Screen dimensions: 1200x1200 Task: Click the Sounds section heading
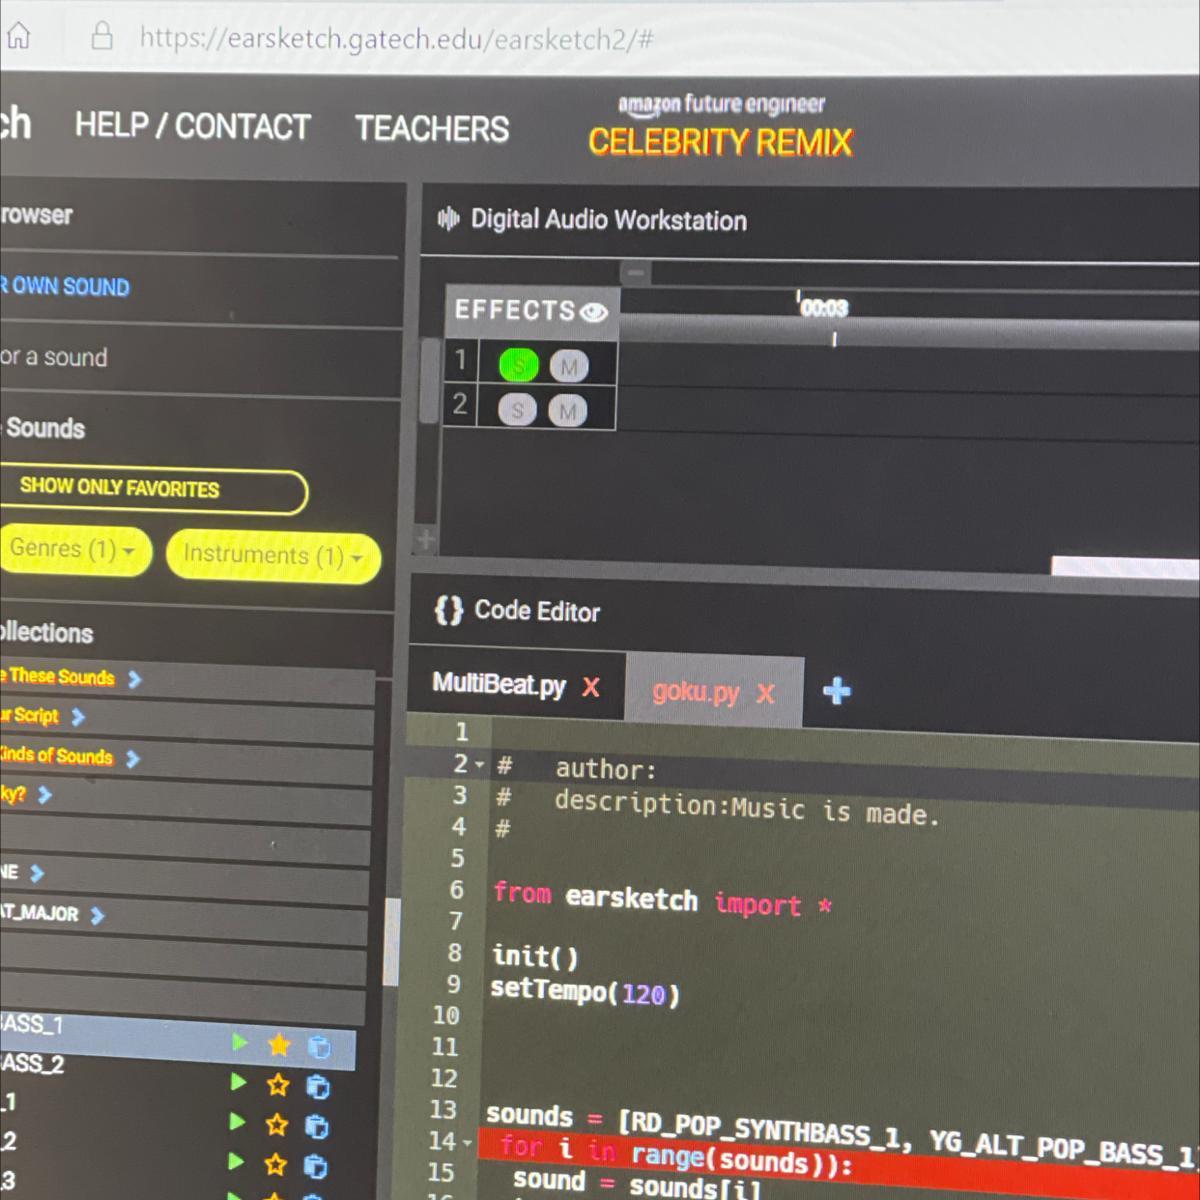coord(45,428)
